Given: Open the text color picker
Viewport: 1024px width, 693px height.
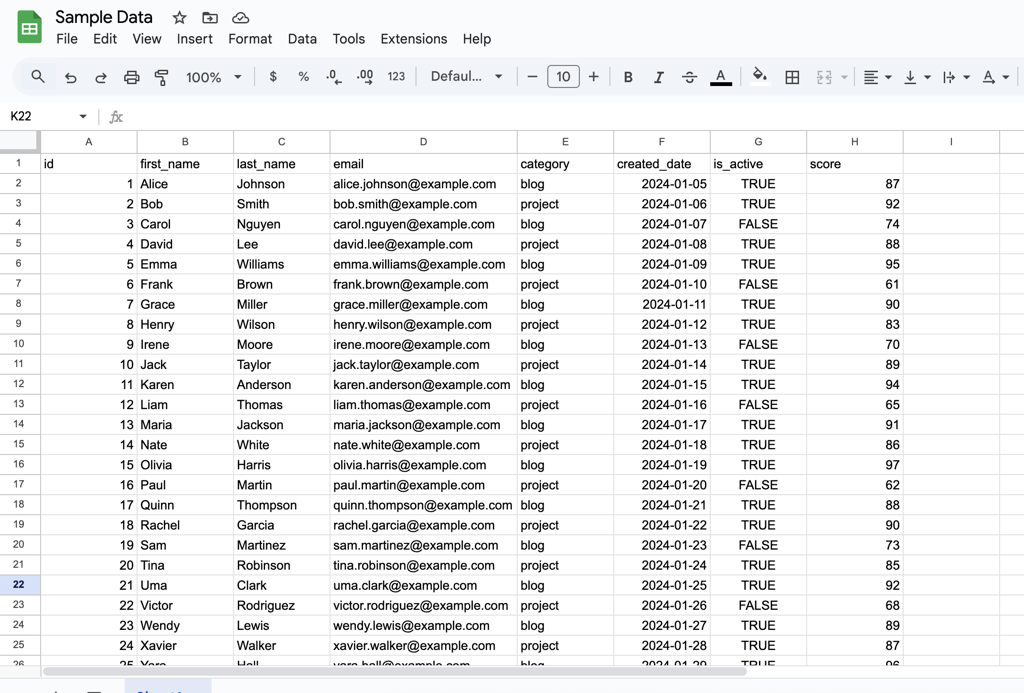Looking at the screenshot, I should (x=721, y=76).
